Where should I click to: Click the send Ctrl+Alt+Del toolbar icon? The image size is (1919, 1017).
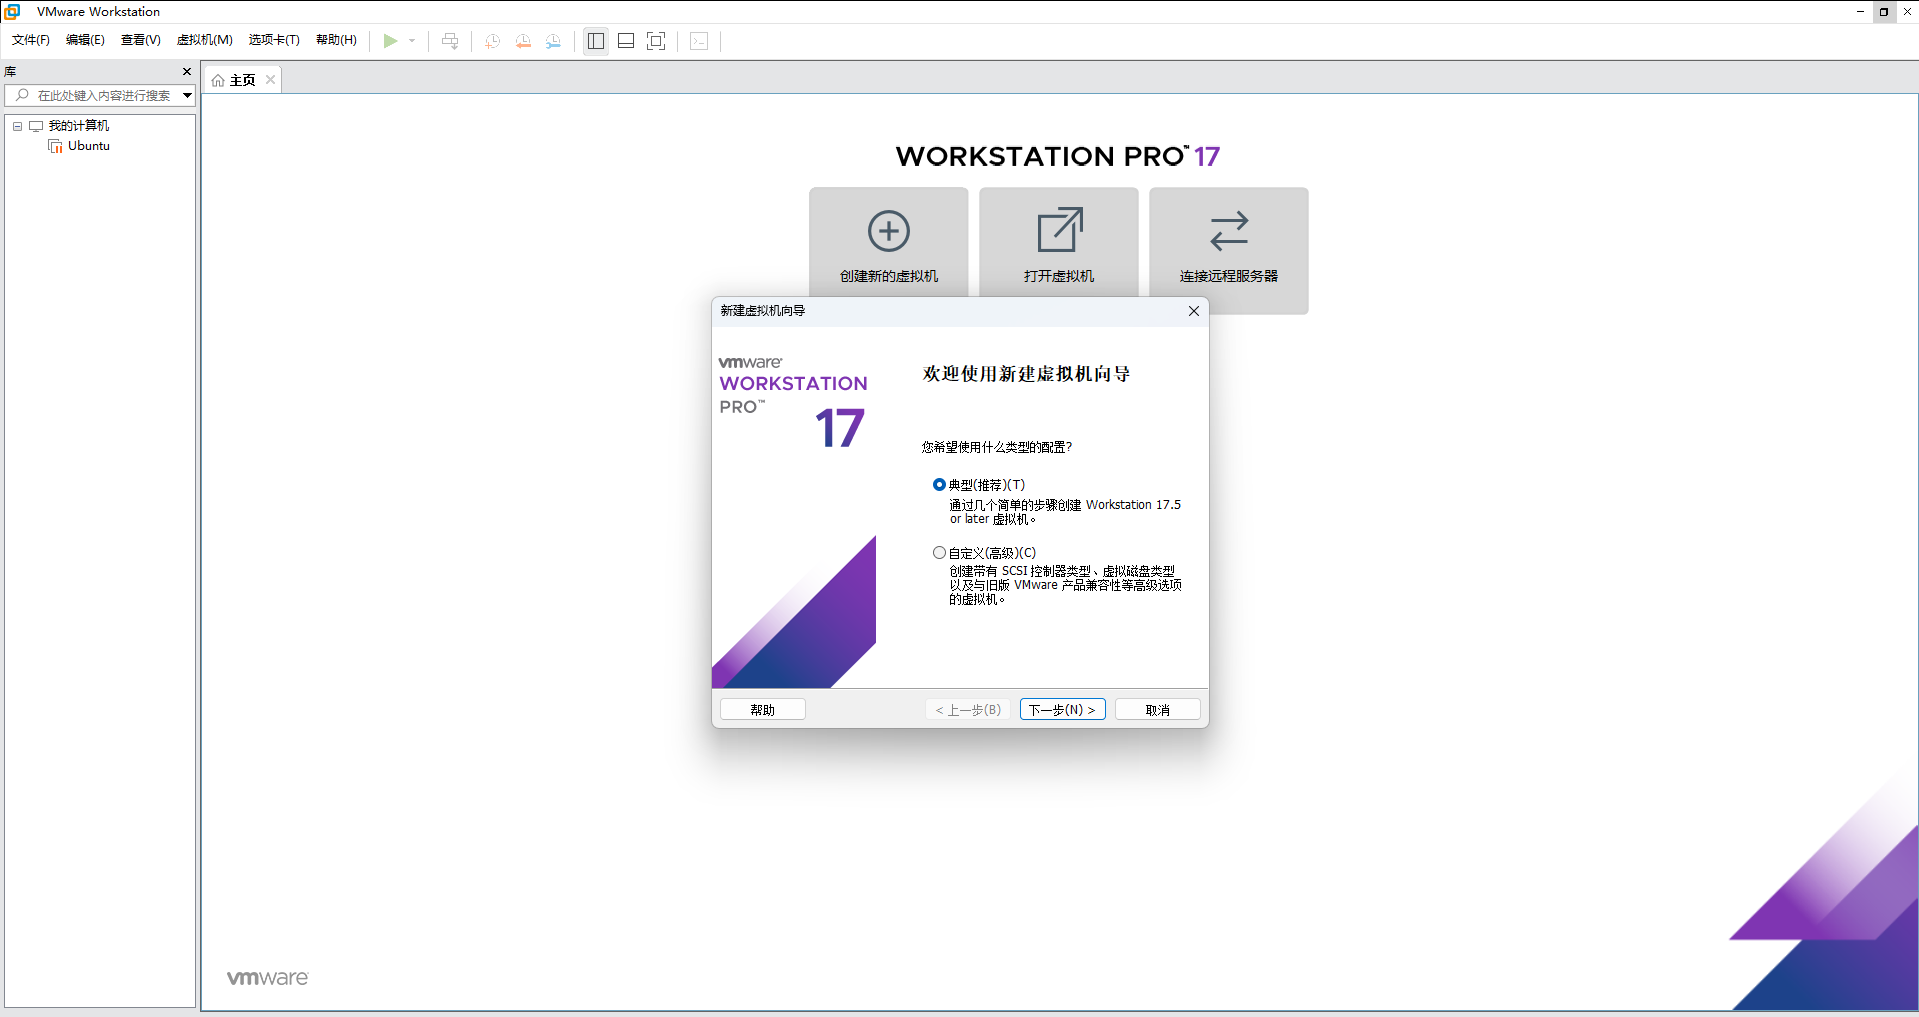(x=450, y=41)
